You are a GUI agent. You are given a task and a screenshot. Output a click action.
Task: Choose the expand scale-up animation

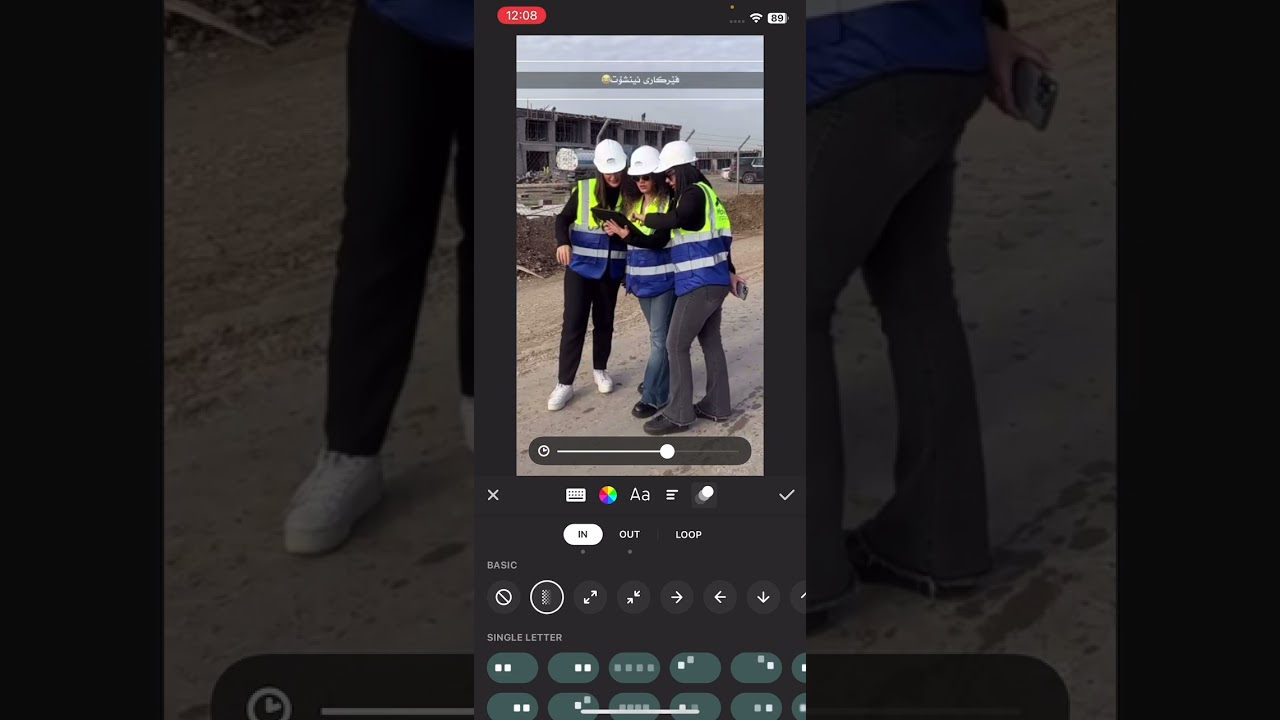(x=590, y=597)
